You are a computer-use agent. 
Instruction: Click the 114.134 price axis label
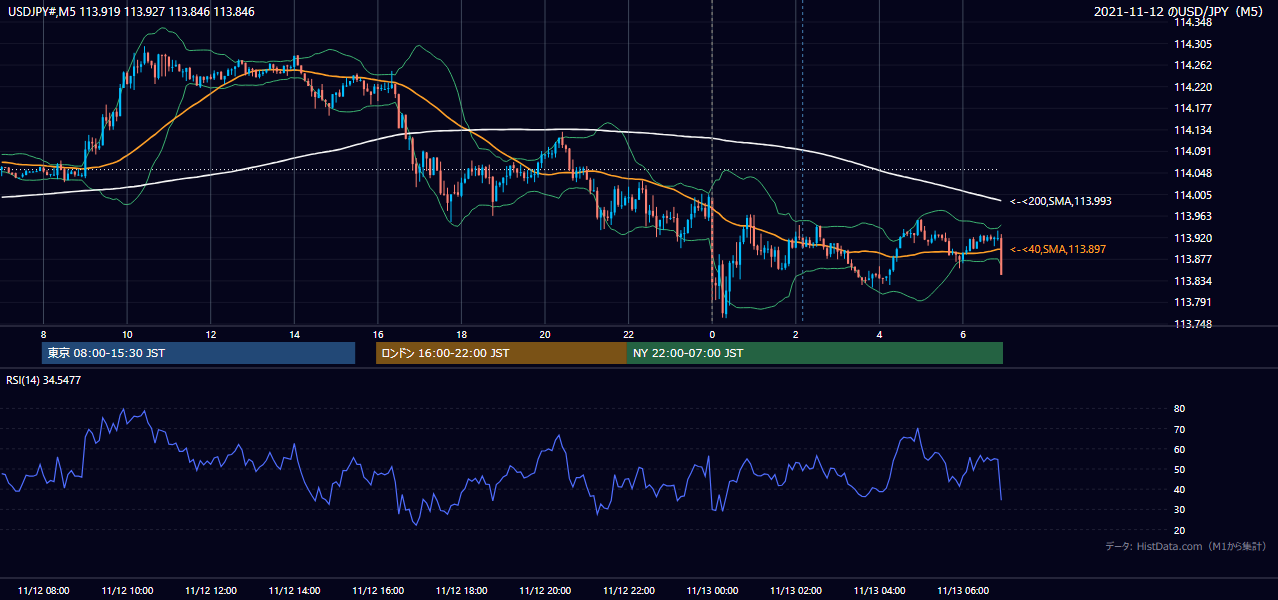1193,130
